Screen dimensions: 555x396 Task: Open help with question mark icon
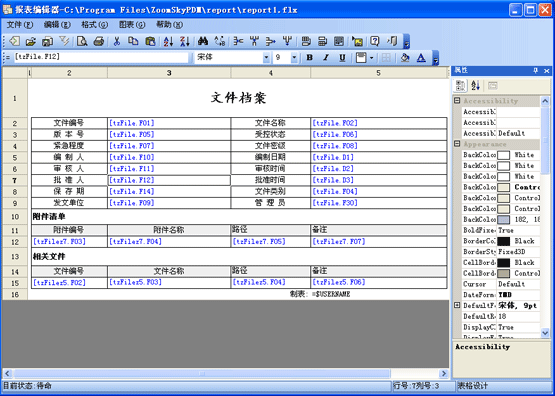(x=374, y=41)
